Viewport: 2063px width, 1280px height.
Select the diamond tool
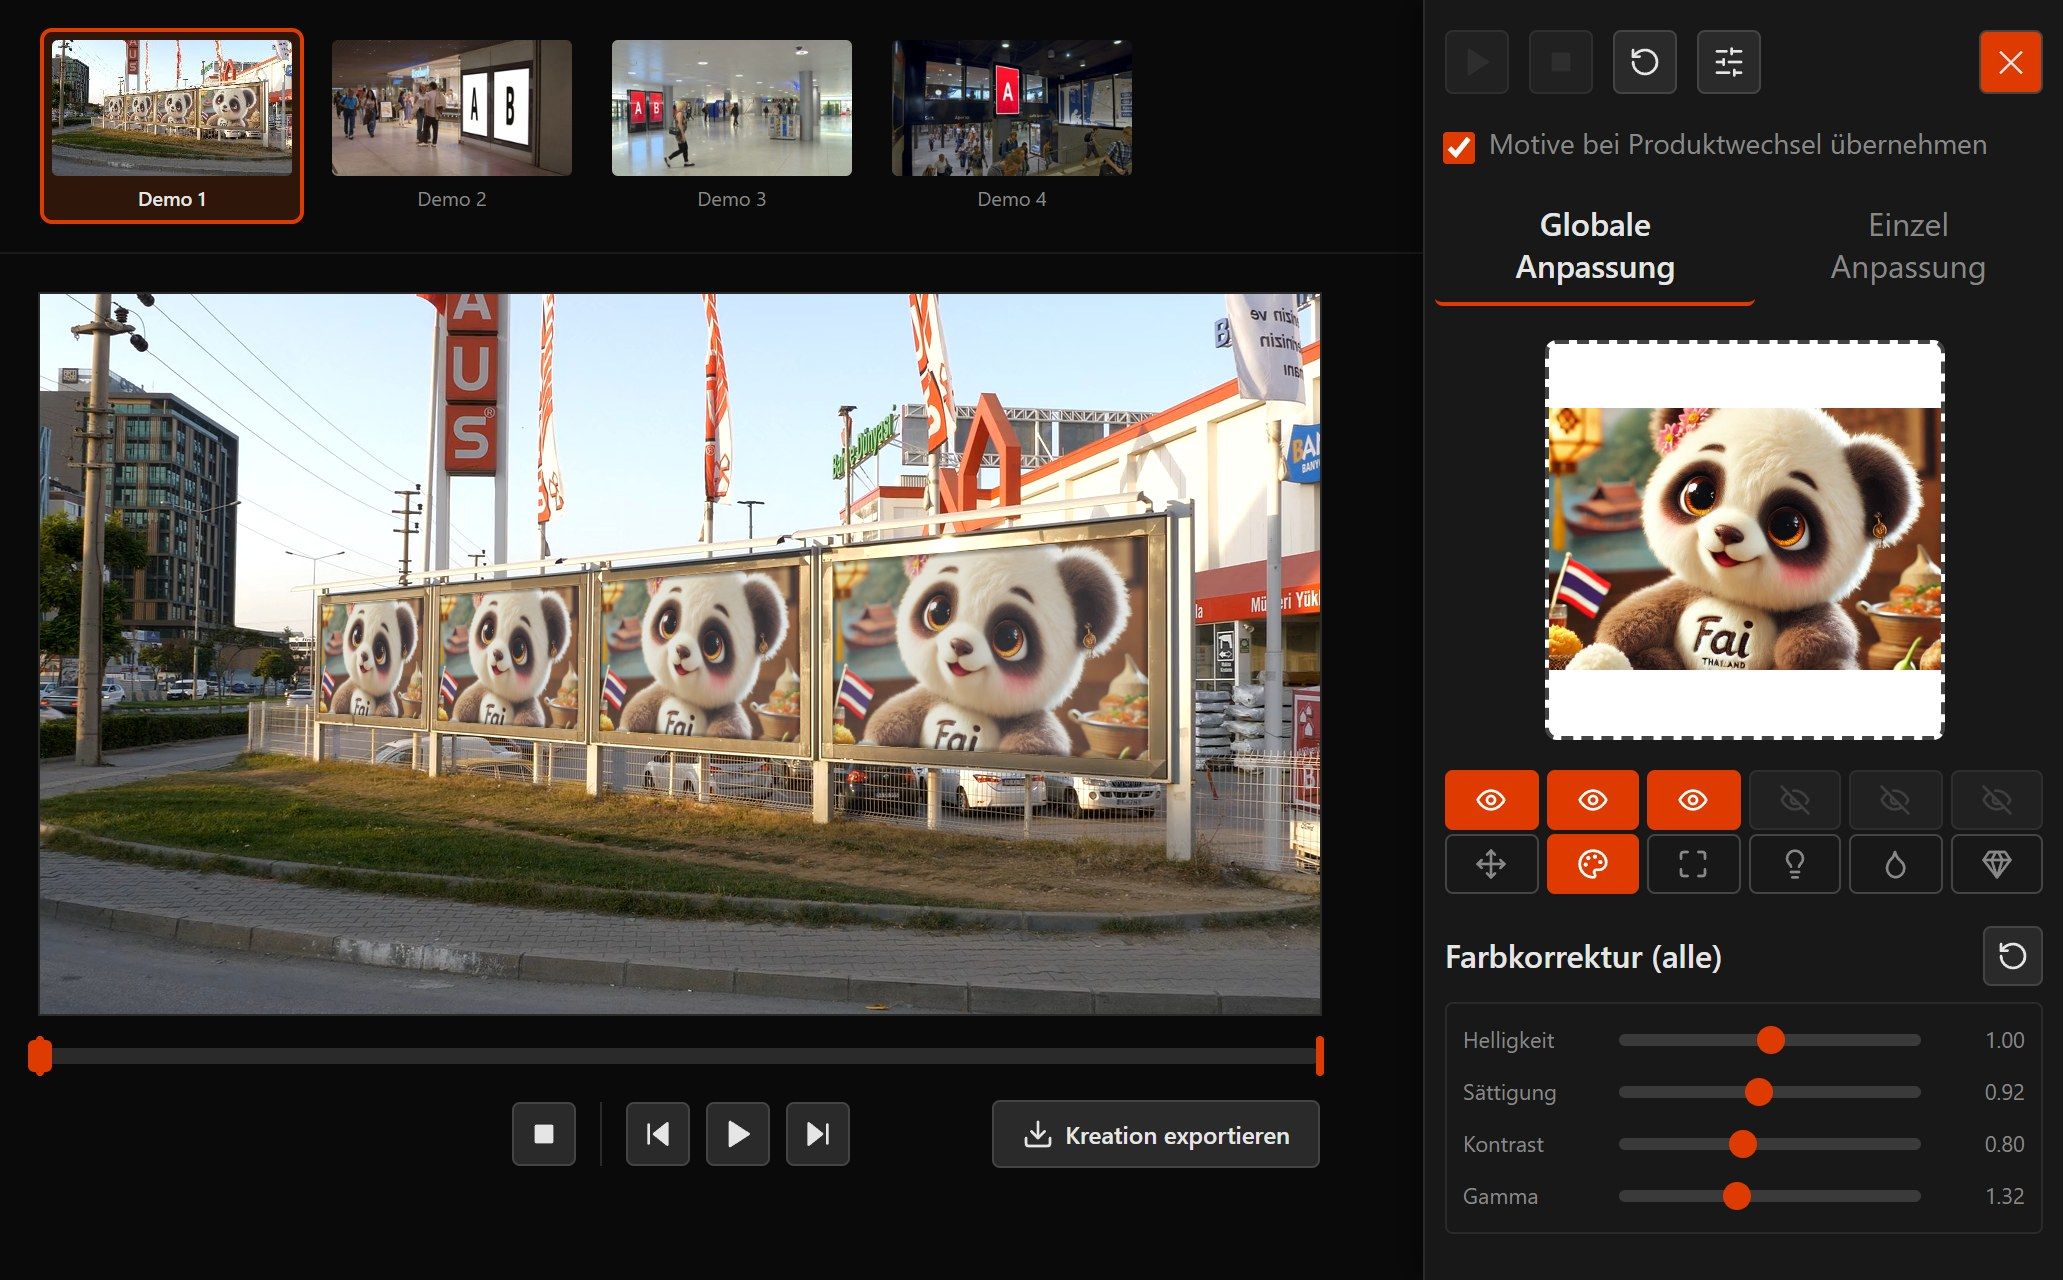click(x=1996, y=864)
